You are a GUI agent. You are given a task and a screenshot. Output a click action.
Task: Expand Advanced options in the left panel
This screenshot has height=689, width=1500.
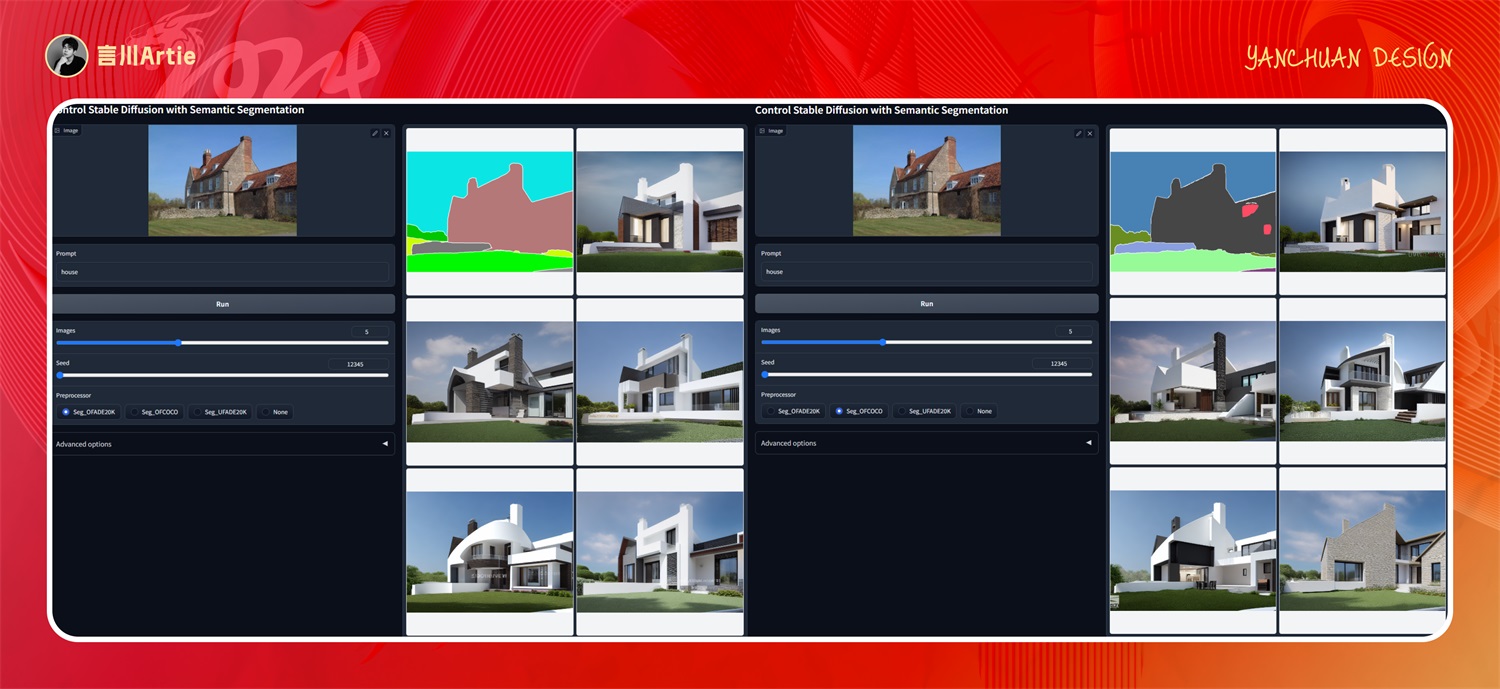pos(223,444)
